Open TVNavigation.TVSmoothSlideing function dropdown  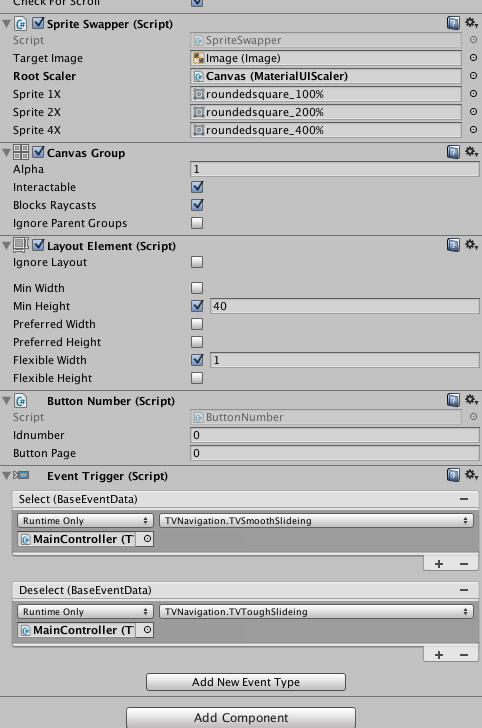click(316, 520)
